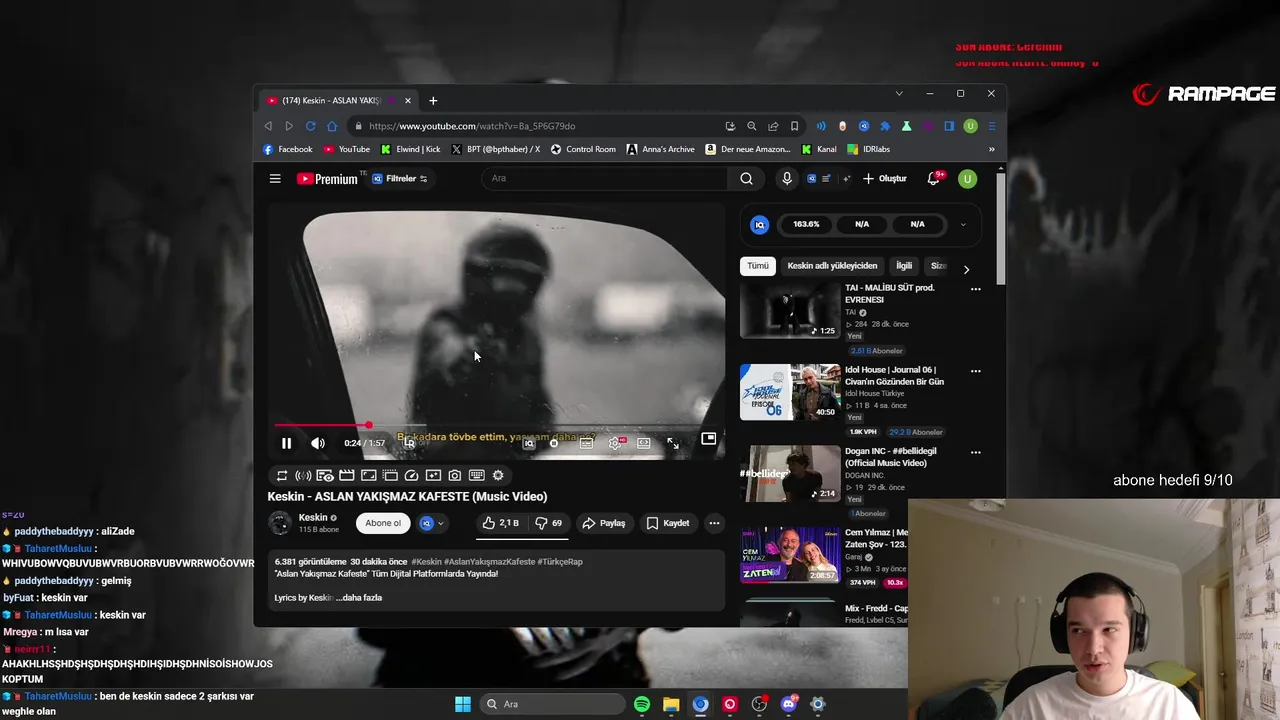Image resolution: width=1280 pixels, height=720 pixels.
Task: Click the cinema clapperboard icon below player
Action: [x=346, y=476]
